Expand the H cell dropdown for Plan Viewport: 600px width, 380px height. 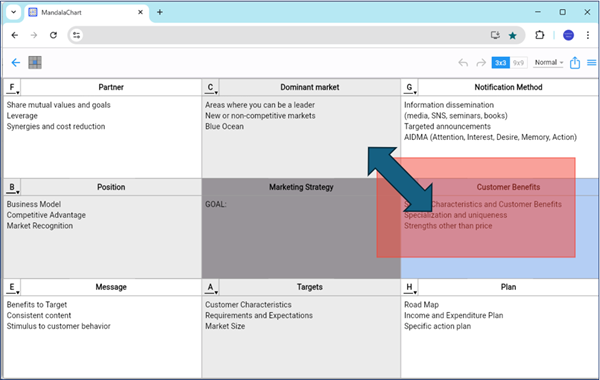[x=409, y=287]
